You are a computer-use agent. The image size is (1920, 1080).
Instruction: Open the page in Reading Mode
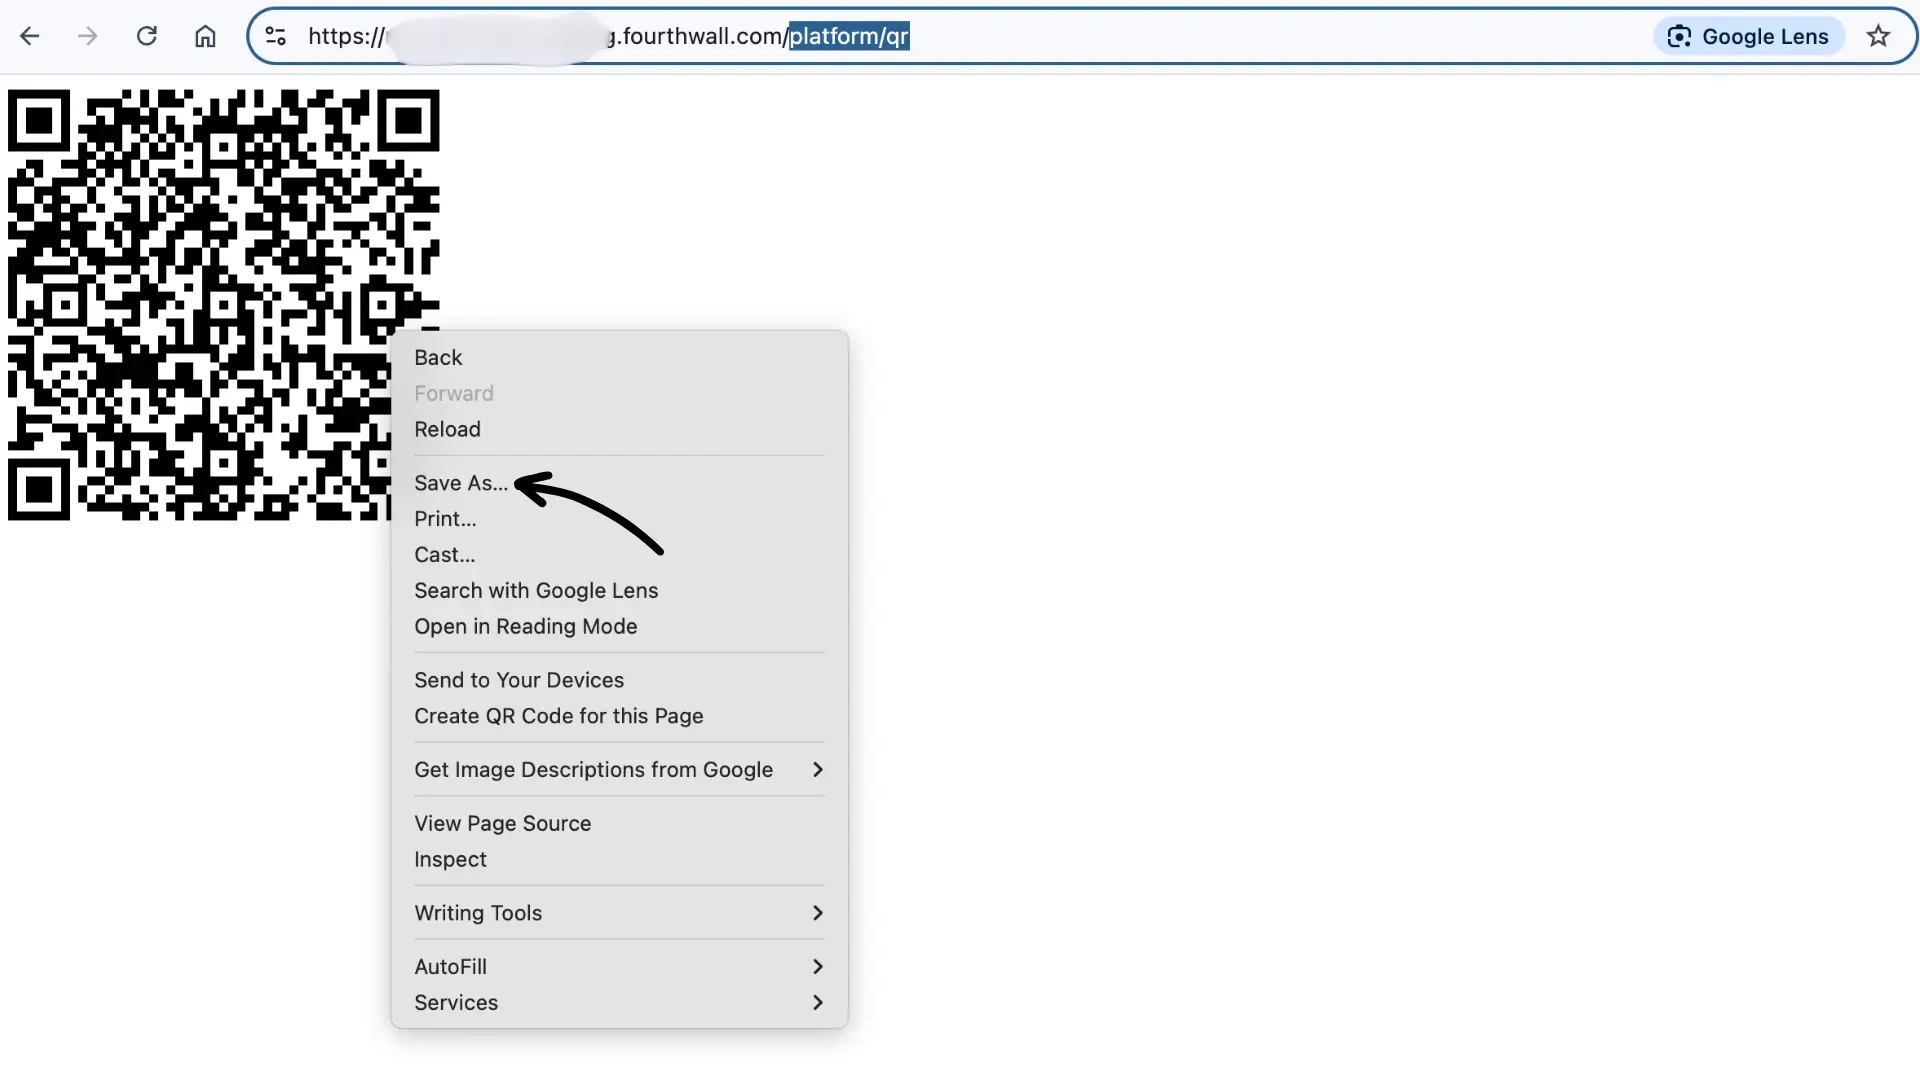(526, 626)
